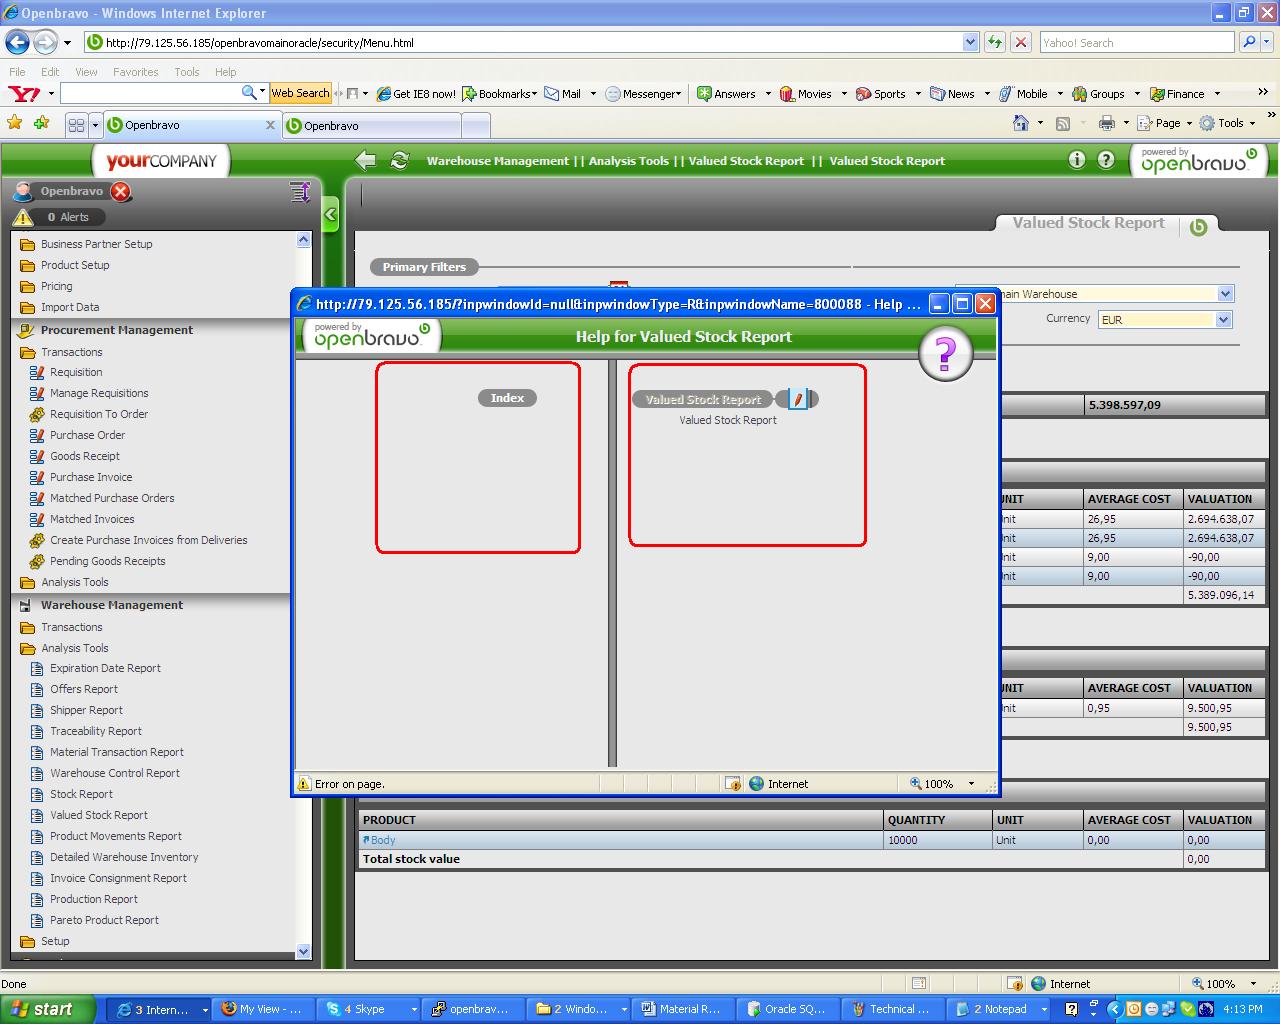1280x1024 pixels.
Task: Click the edit pencil icon in help popup
Action: point(797,399)
